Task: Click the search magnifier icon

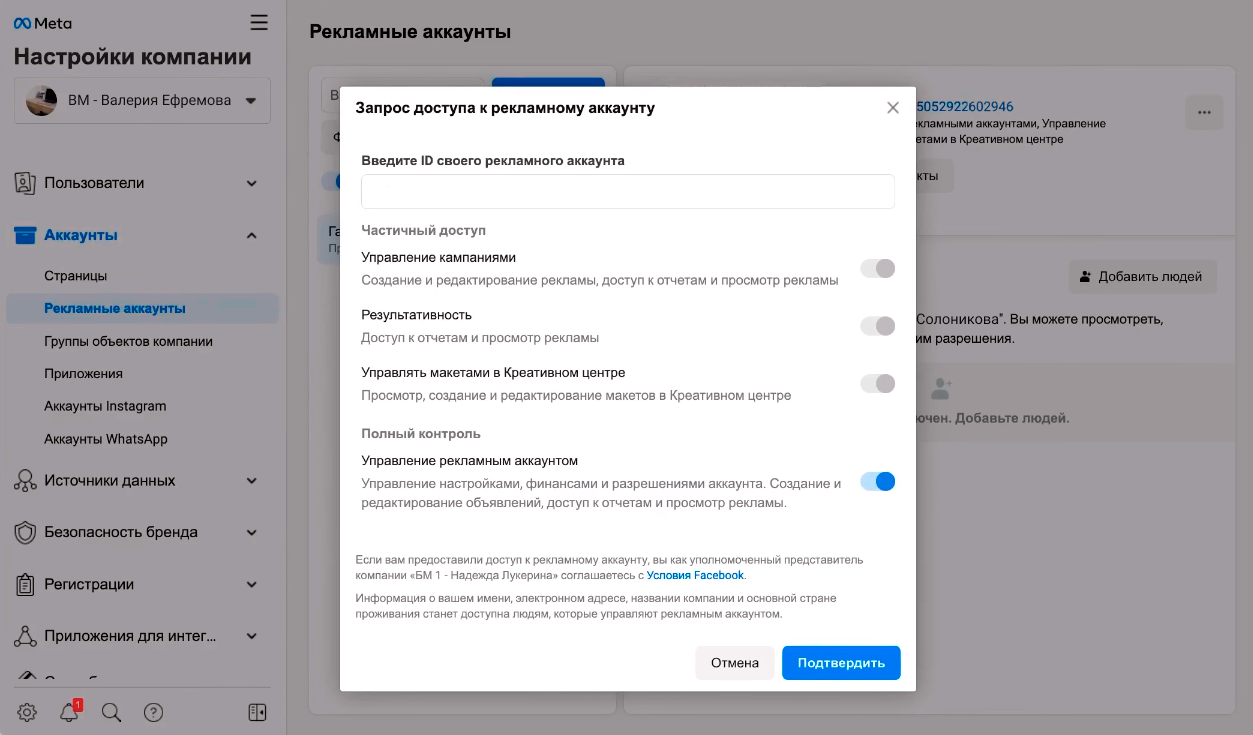Action: [x=112, y=712]
